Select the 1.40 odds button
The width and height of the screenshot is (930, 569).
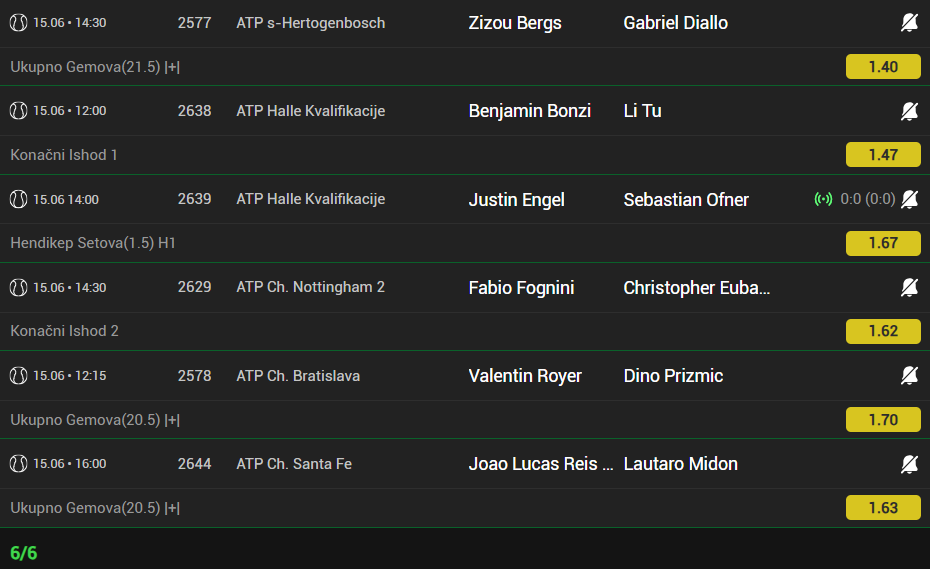click(x=883, y=66)
